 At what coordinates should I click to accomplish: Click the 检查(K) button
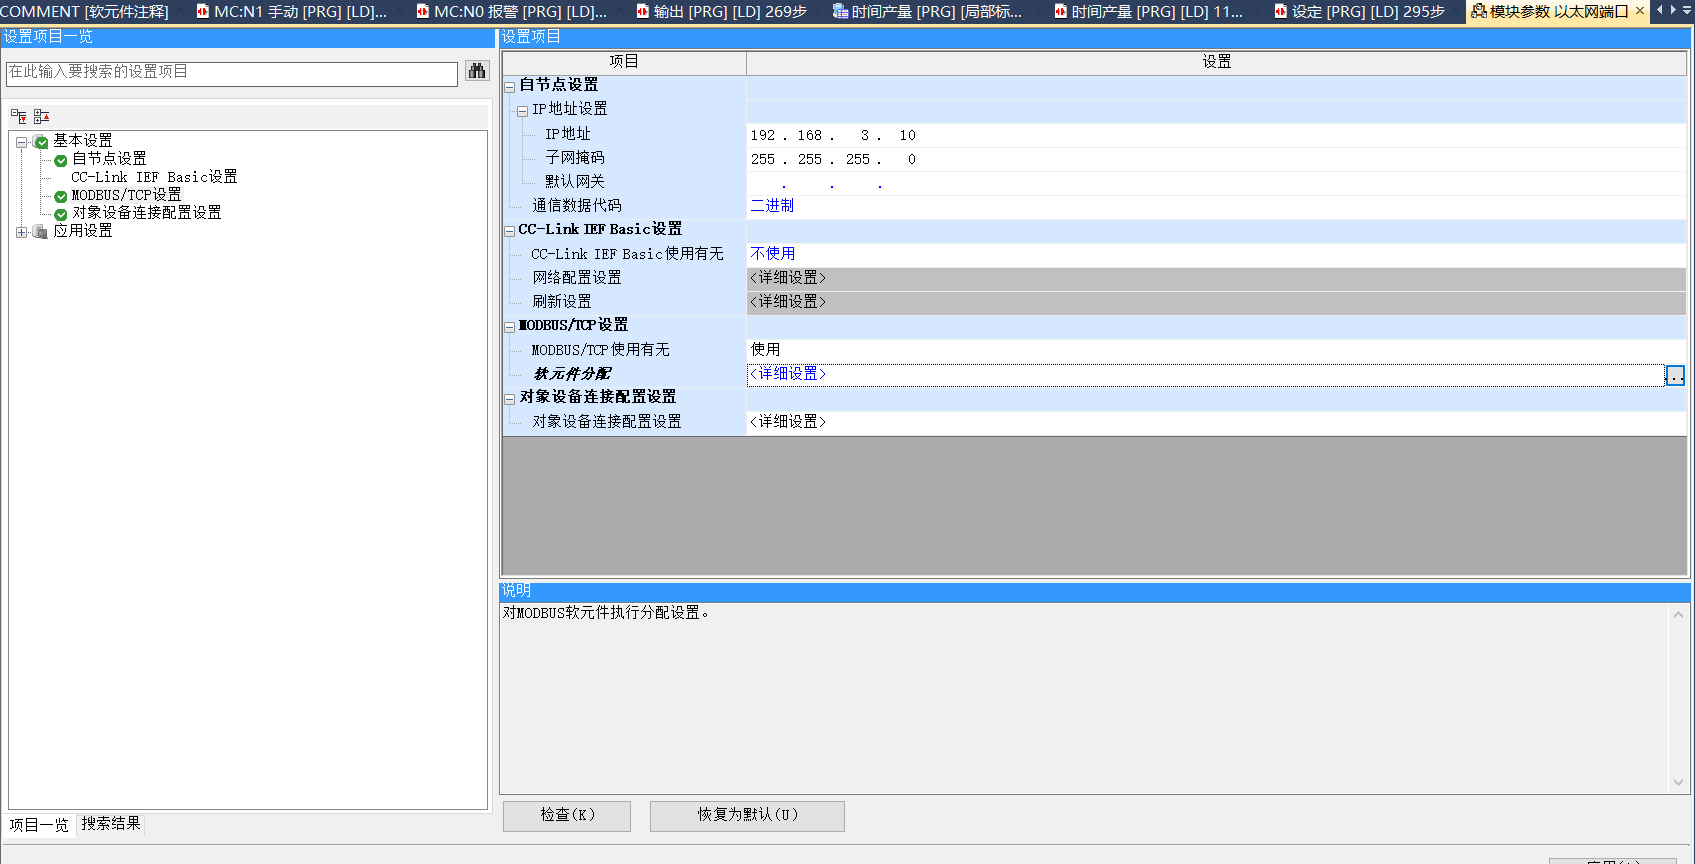567,815
